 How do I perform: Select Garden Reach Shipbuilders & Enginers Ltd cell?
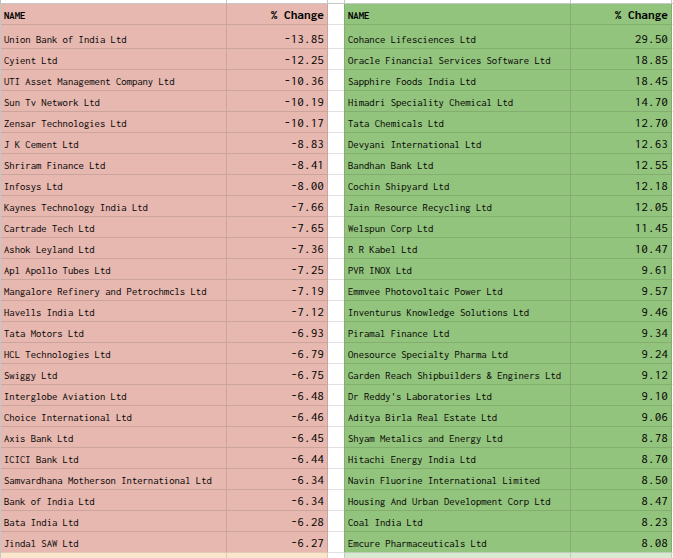point(457,376)
